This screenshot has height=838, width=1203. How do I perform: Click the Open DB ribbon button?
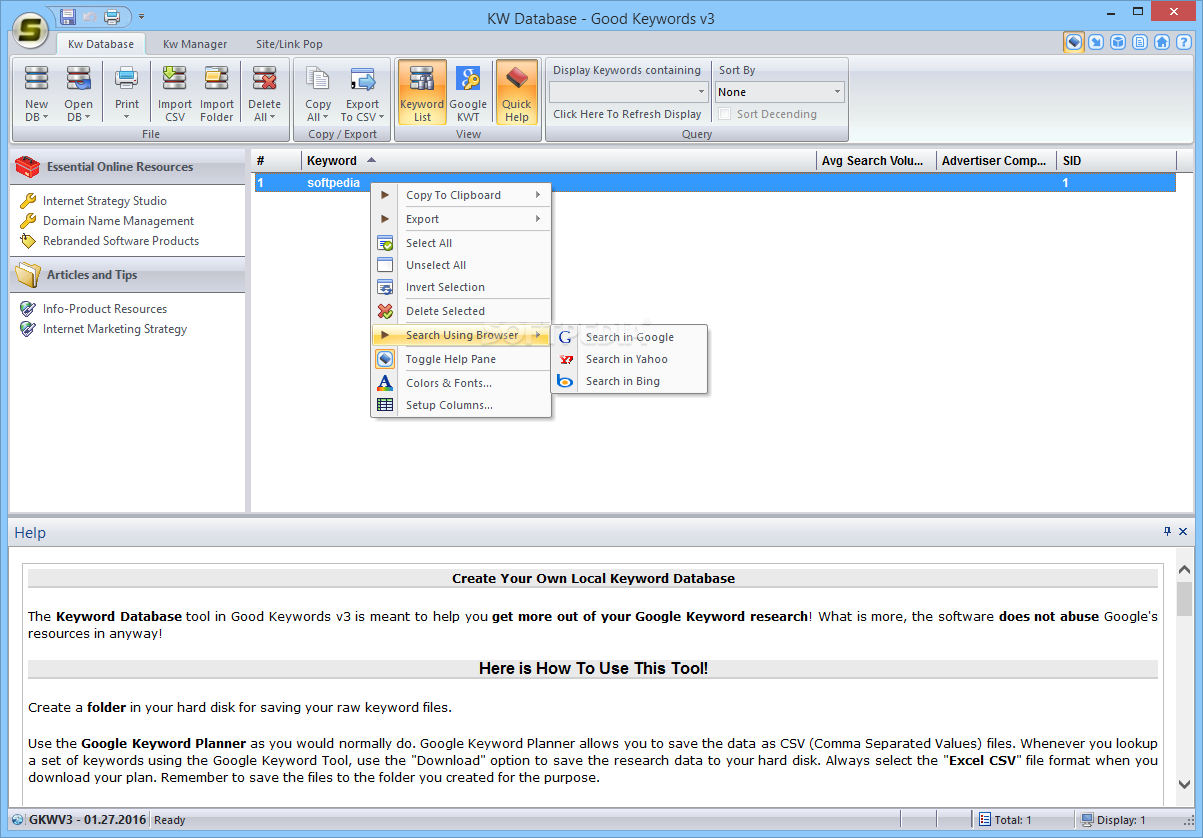78,93
